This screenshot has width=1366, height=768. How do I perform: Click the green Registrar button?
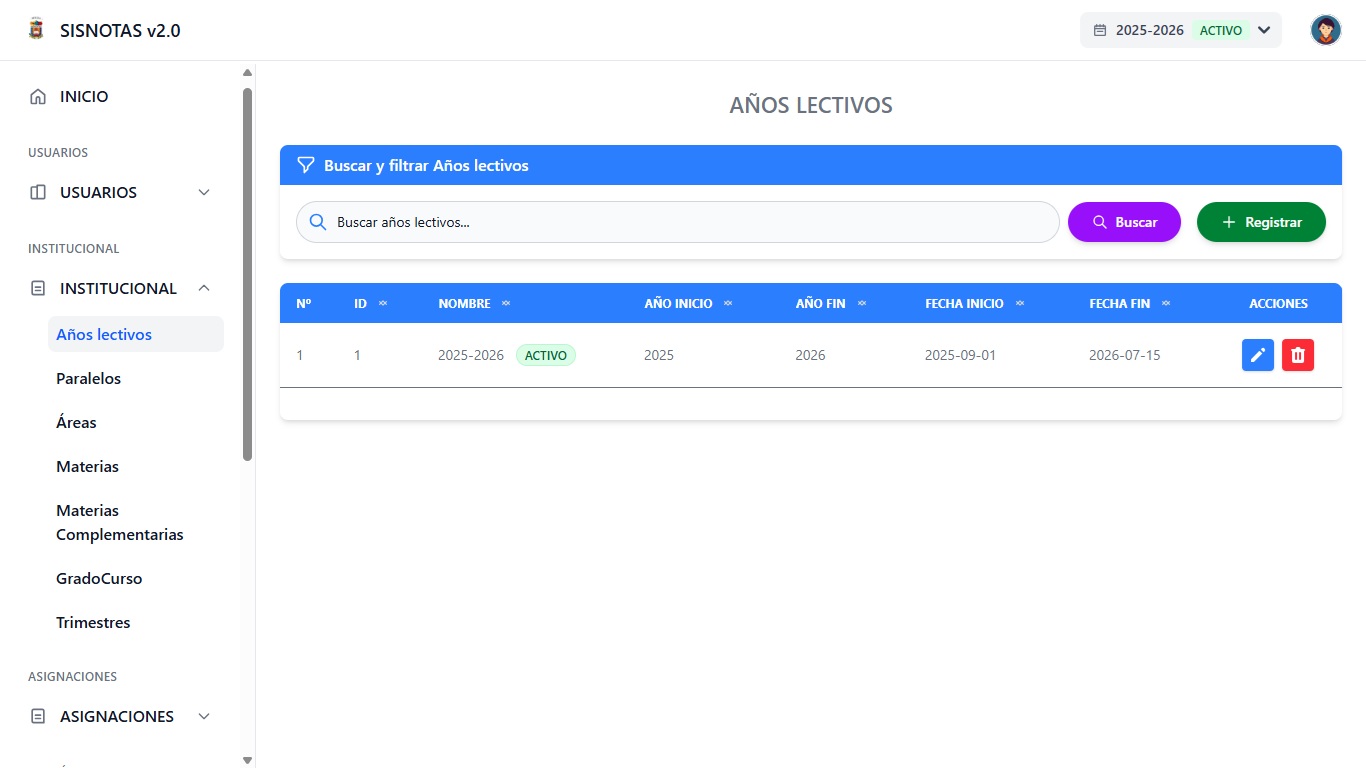point(1261,222)
